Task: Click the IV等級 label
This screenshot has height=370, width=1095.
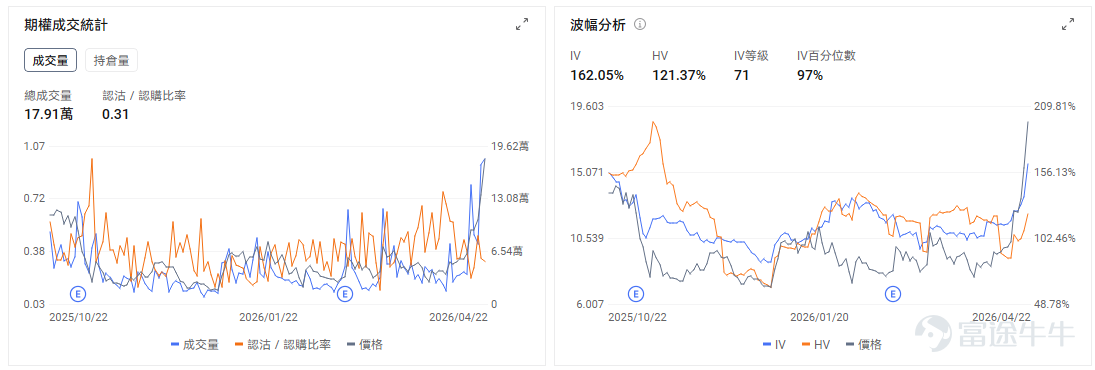Action: (751, 56)
